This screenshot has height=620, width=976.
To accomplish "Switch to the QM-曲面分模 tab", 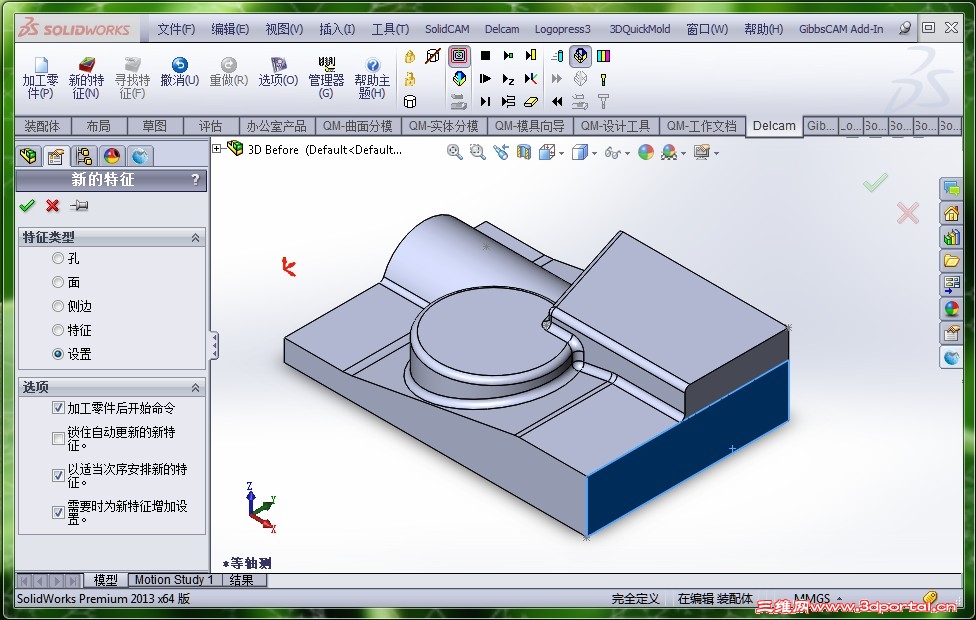I will pyautogui.click(x=357, y=126).
